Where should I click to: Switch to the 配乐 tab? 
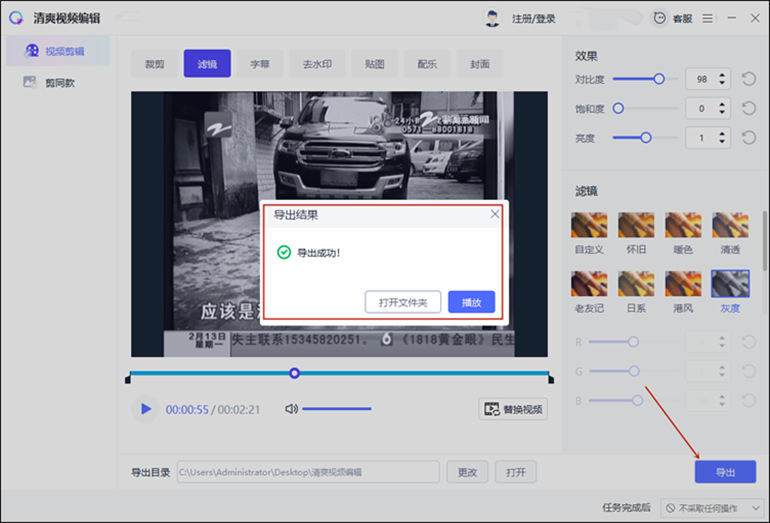click(427, 64)
